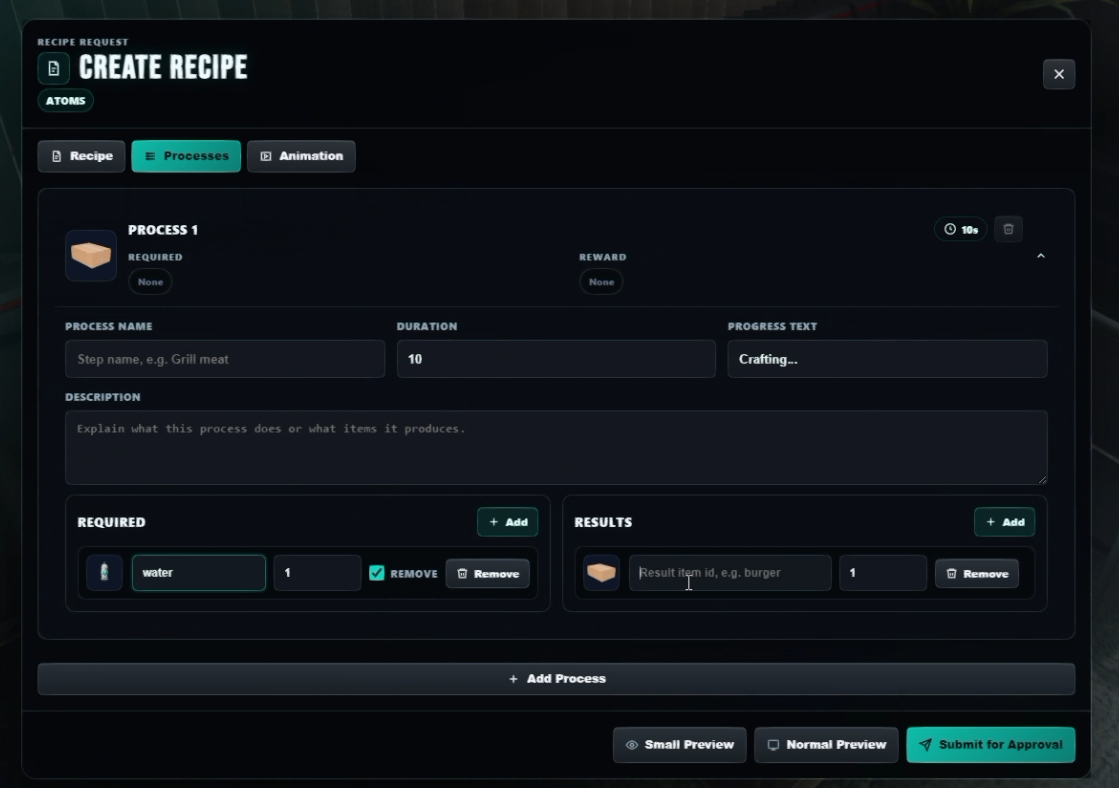Open Small Preview

click(679, 744)
